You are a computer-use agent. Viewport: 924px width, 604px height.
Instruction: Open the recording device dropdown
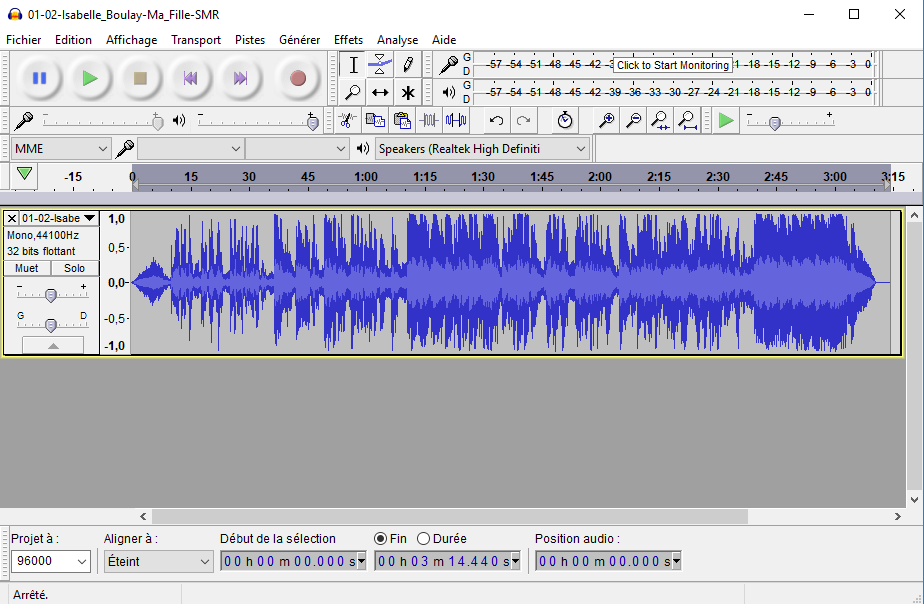point(190,149)
